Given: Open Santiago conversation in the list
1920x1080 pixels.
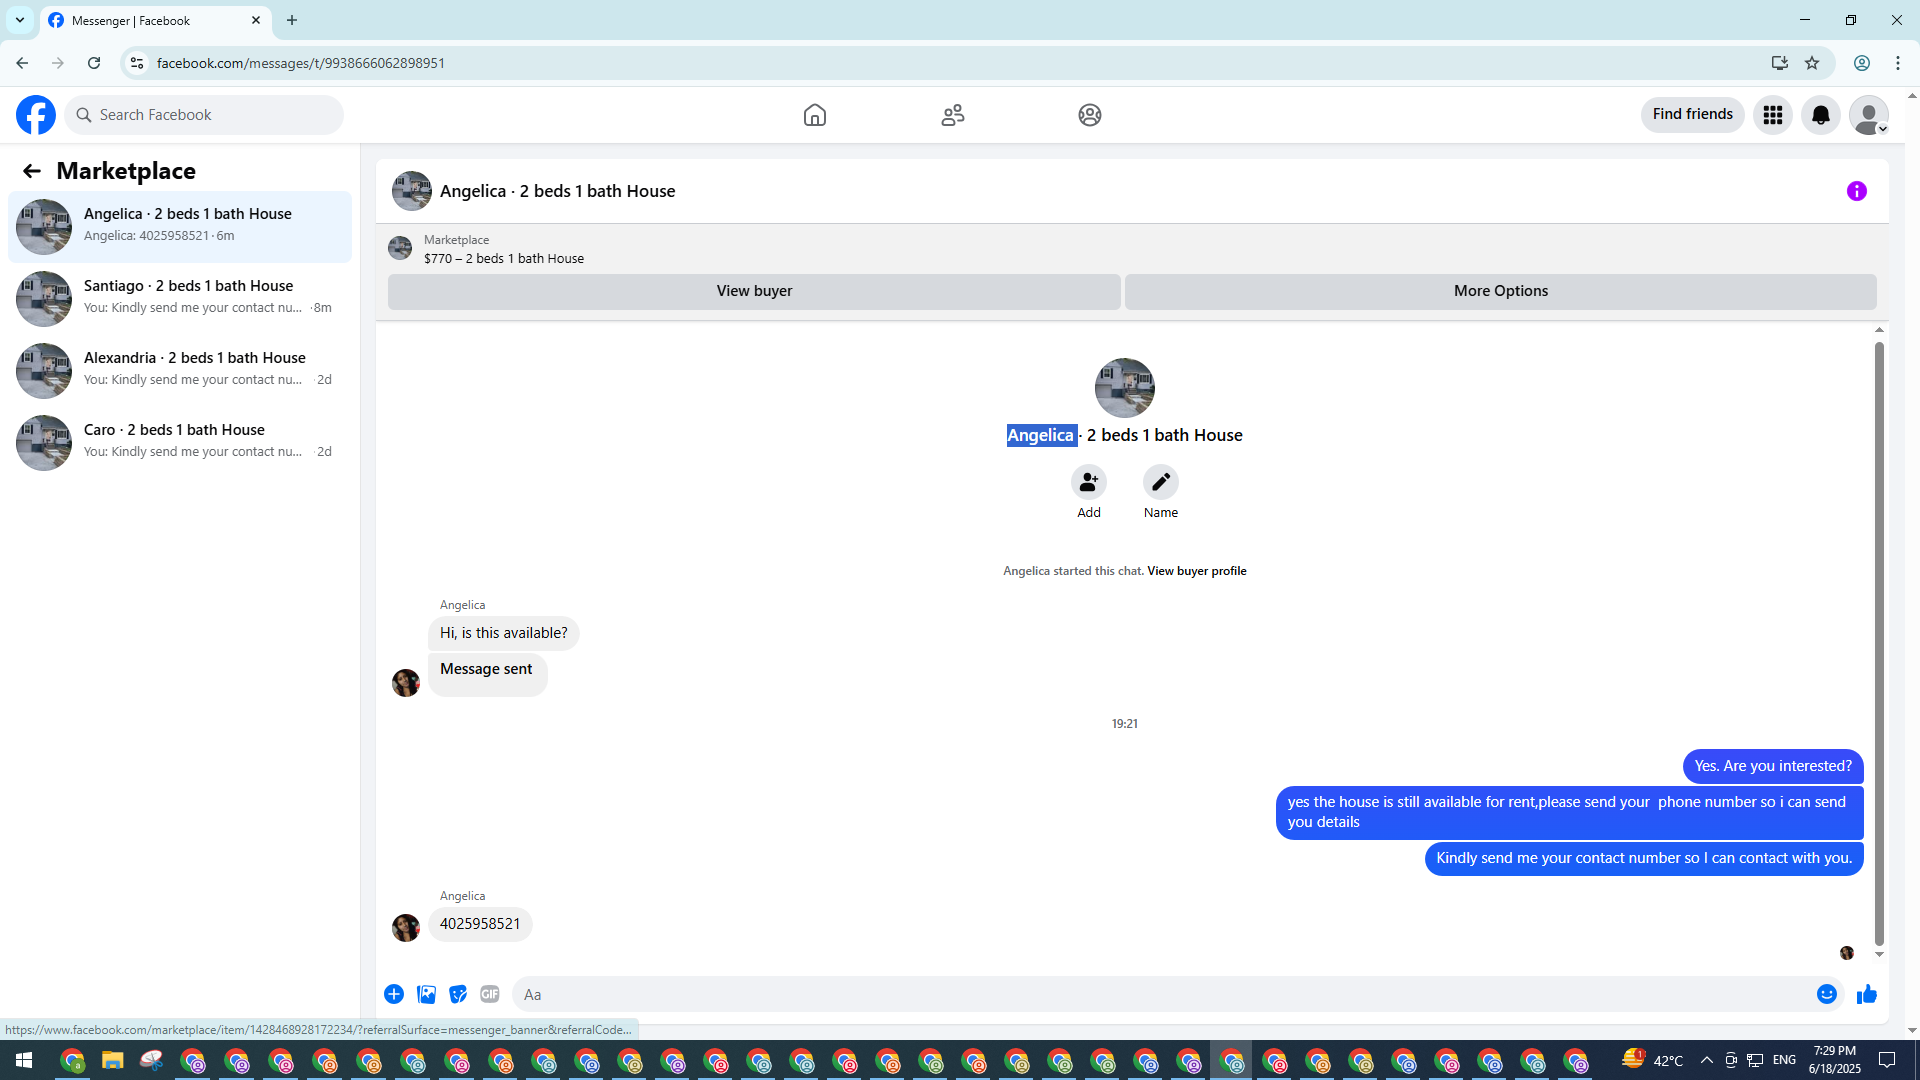Looking at the screenshot, I should [x=180, y=299].
